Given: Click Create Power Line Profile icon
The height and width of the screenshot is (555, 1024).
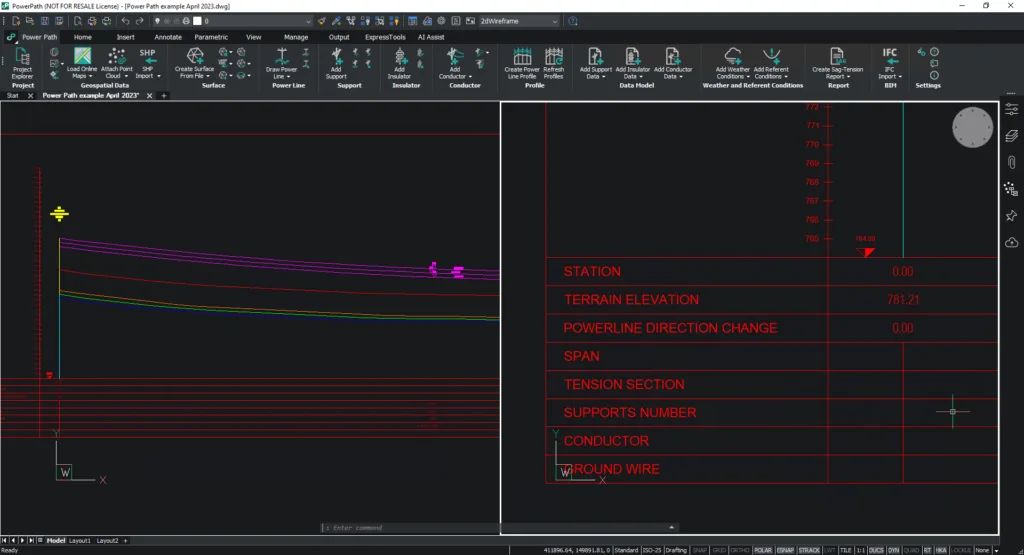Looking at the screenshot, I should (522, 56).
